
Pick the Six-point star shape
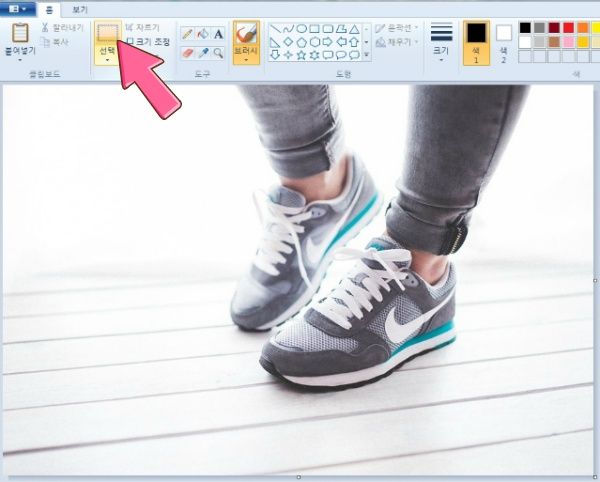[x=315, y=55]
